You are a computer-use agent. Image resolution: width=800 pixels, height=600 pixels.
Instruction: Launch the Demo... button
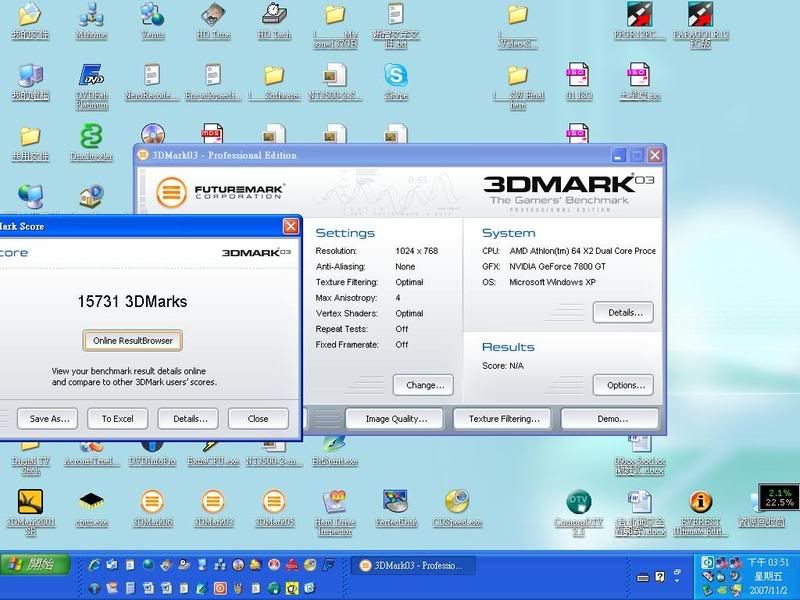(610, 418)
